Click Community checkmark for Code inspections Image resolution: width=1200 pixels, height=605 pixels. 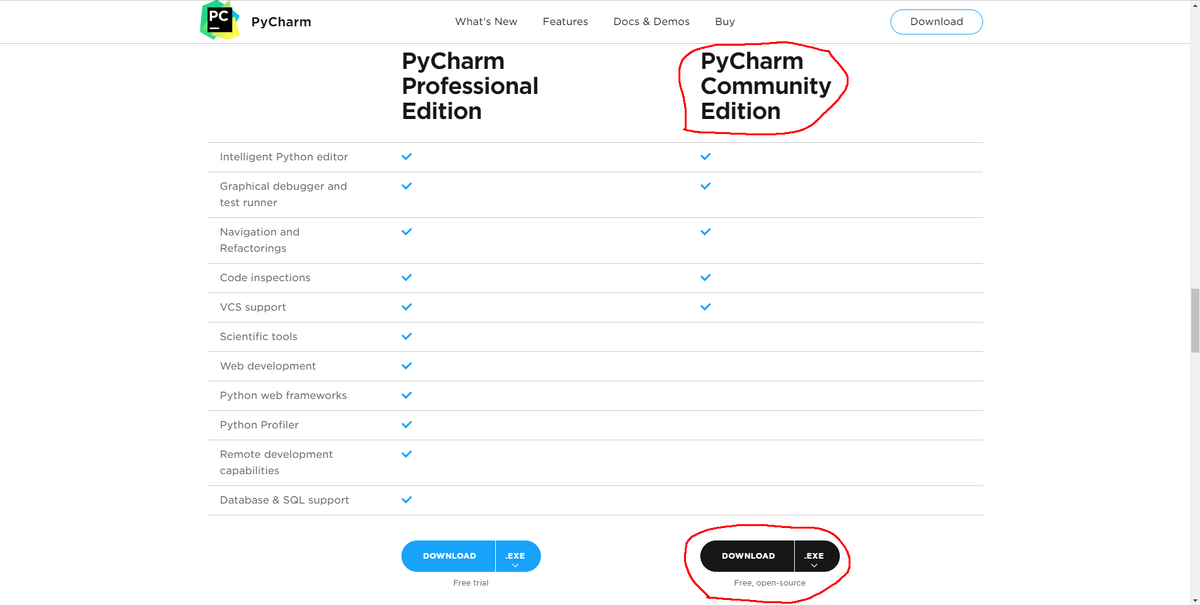click(x=706, y=277)
